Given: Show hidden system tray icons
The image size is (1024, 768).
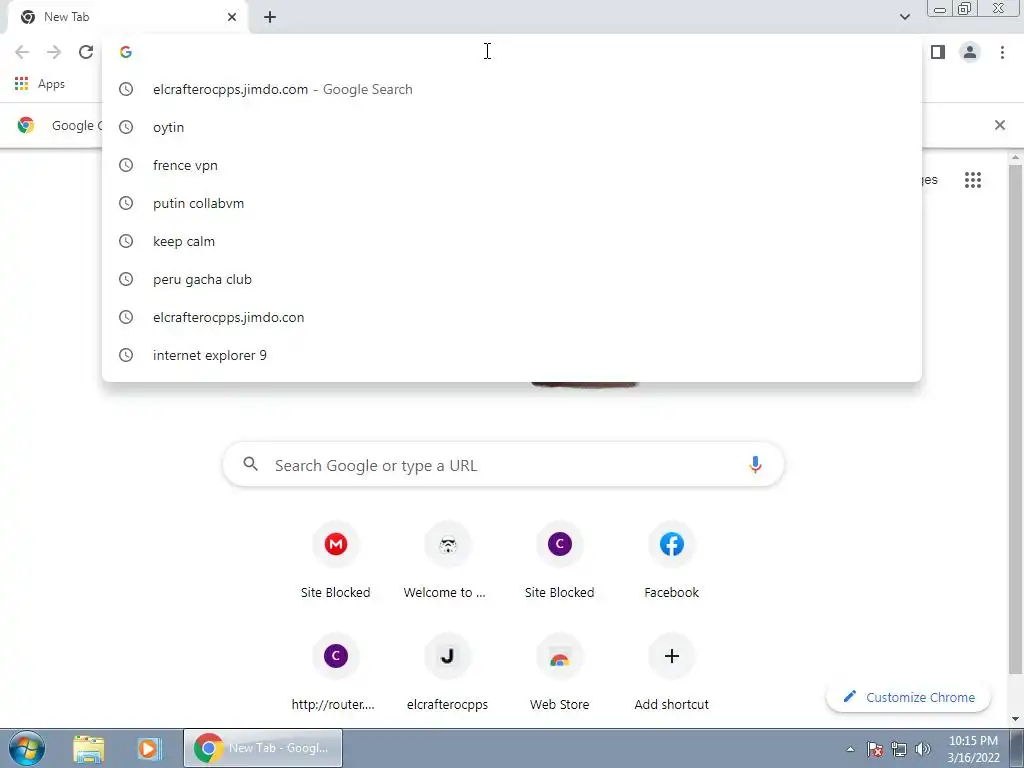Looking at the screenshot, I should 850,749.
